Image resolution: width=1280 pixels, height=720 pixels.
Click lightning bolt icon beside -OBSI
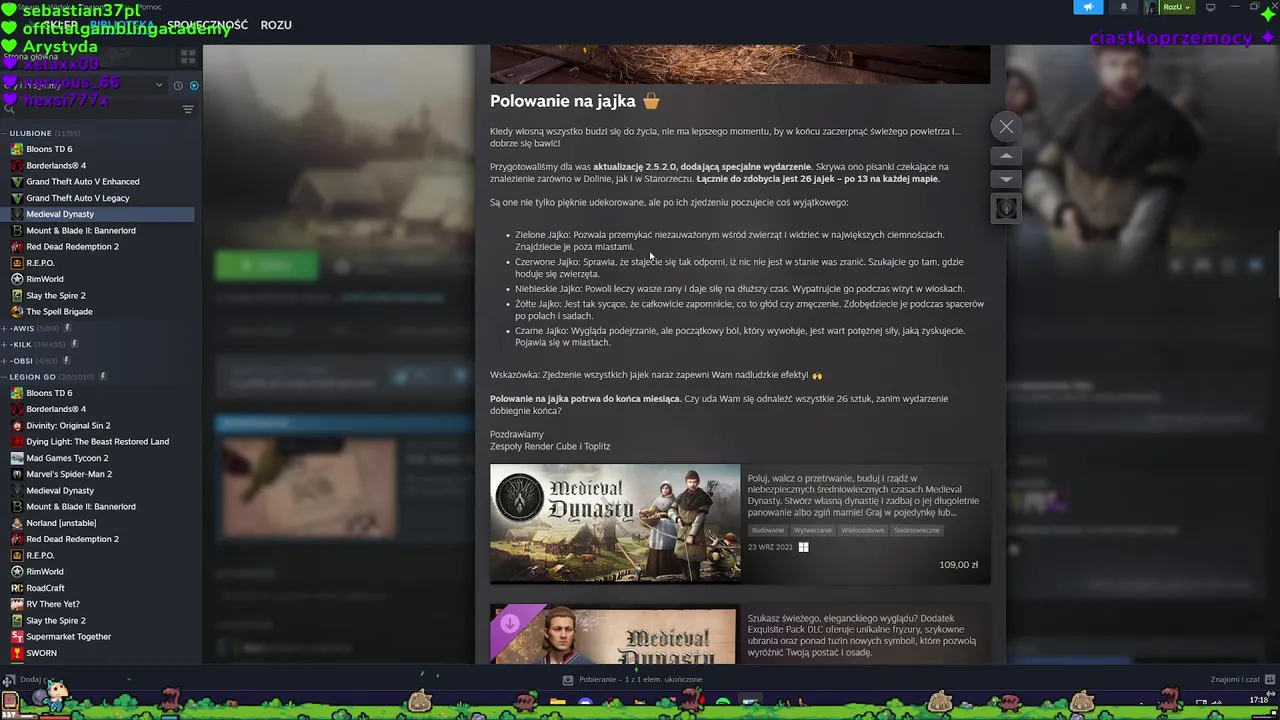tap(67, 360)
